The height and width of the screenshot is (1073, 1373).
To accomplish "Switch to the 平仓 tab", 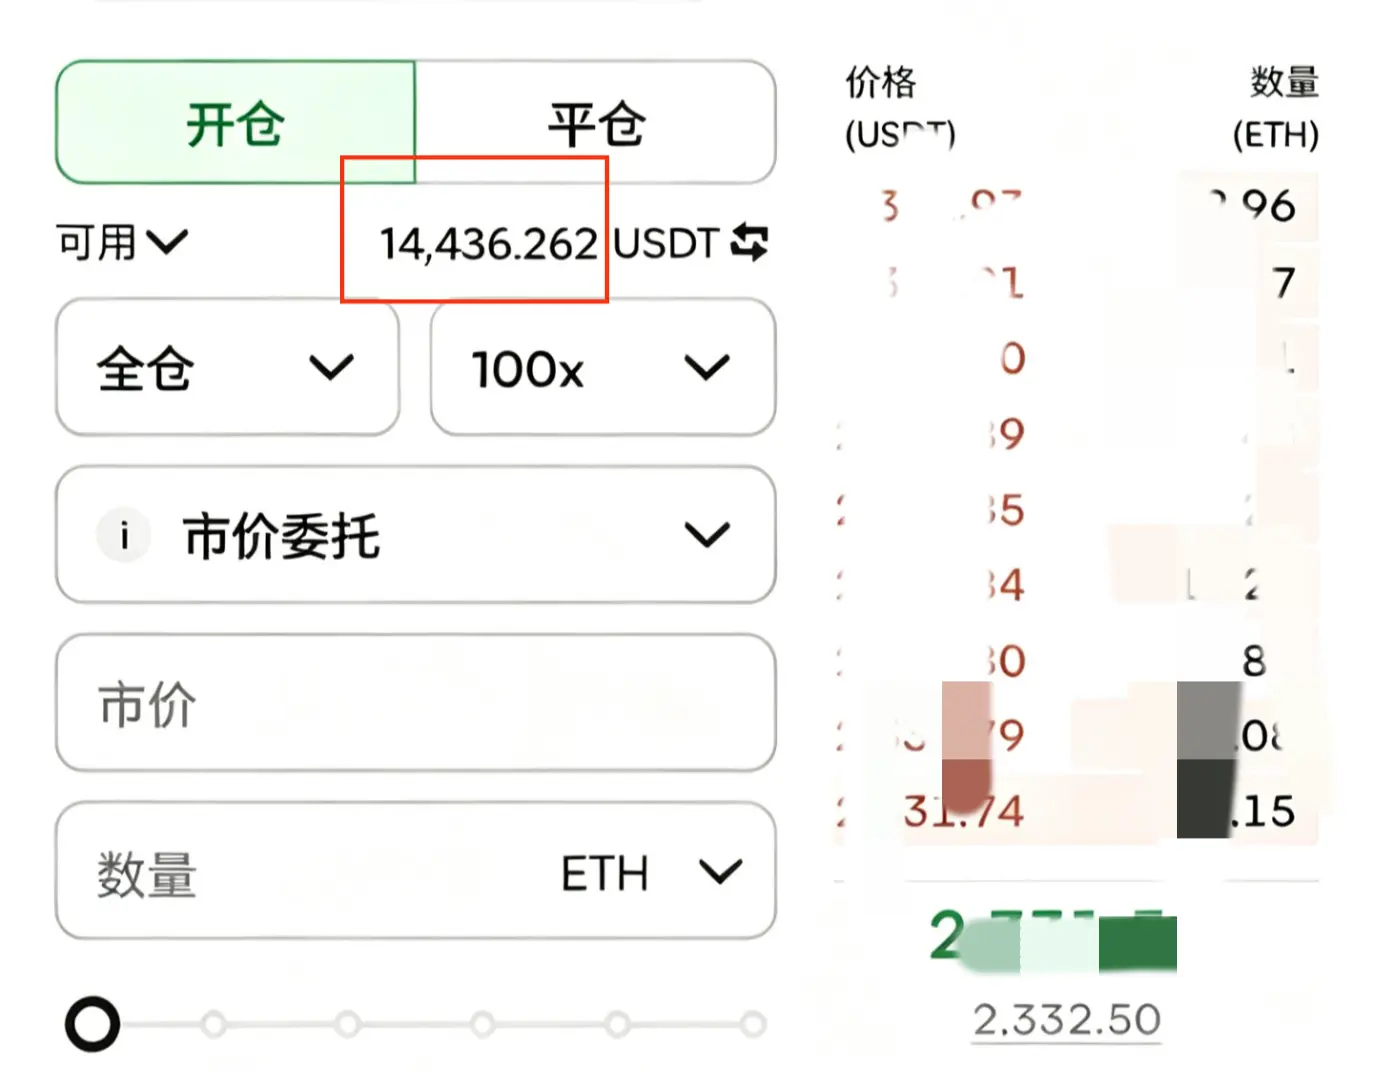I will point(596,122).
